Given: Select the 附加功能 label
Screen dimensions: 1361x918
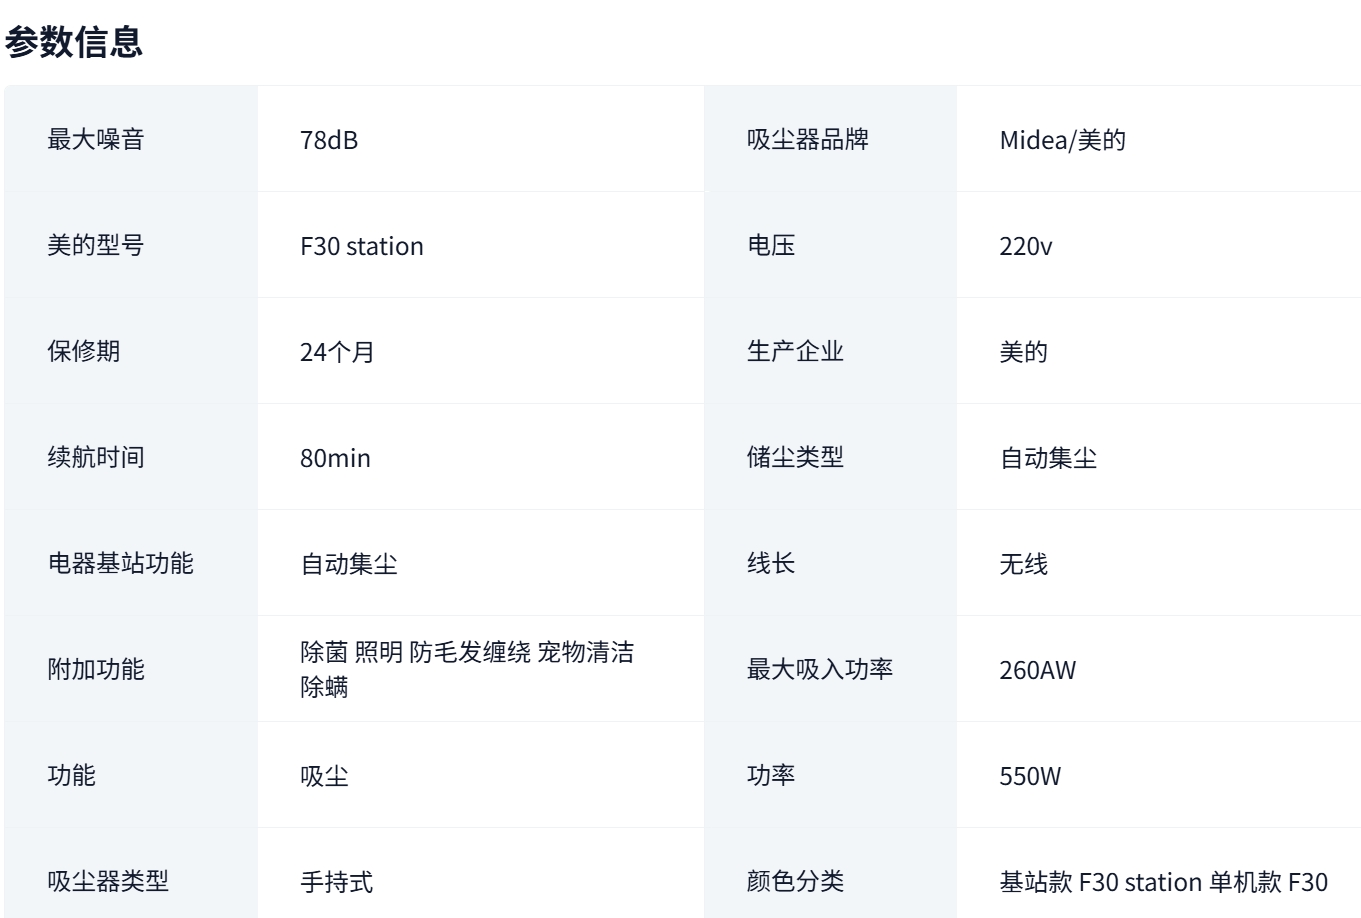Looking at the screenshot, I should 96,669.
